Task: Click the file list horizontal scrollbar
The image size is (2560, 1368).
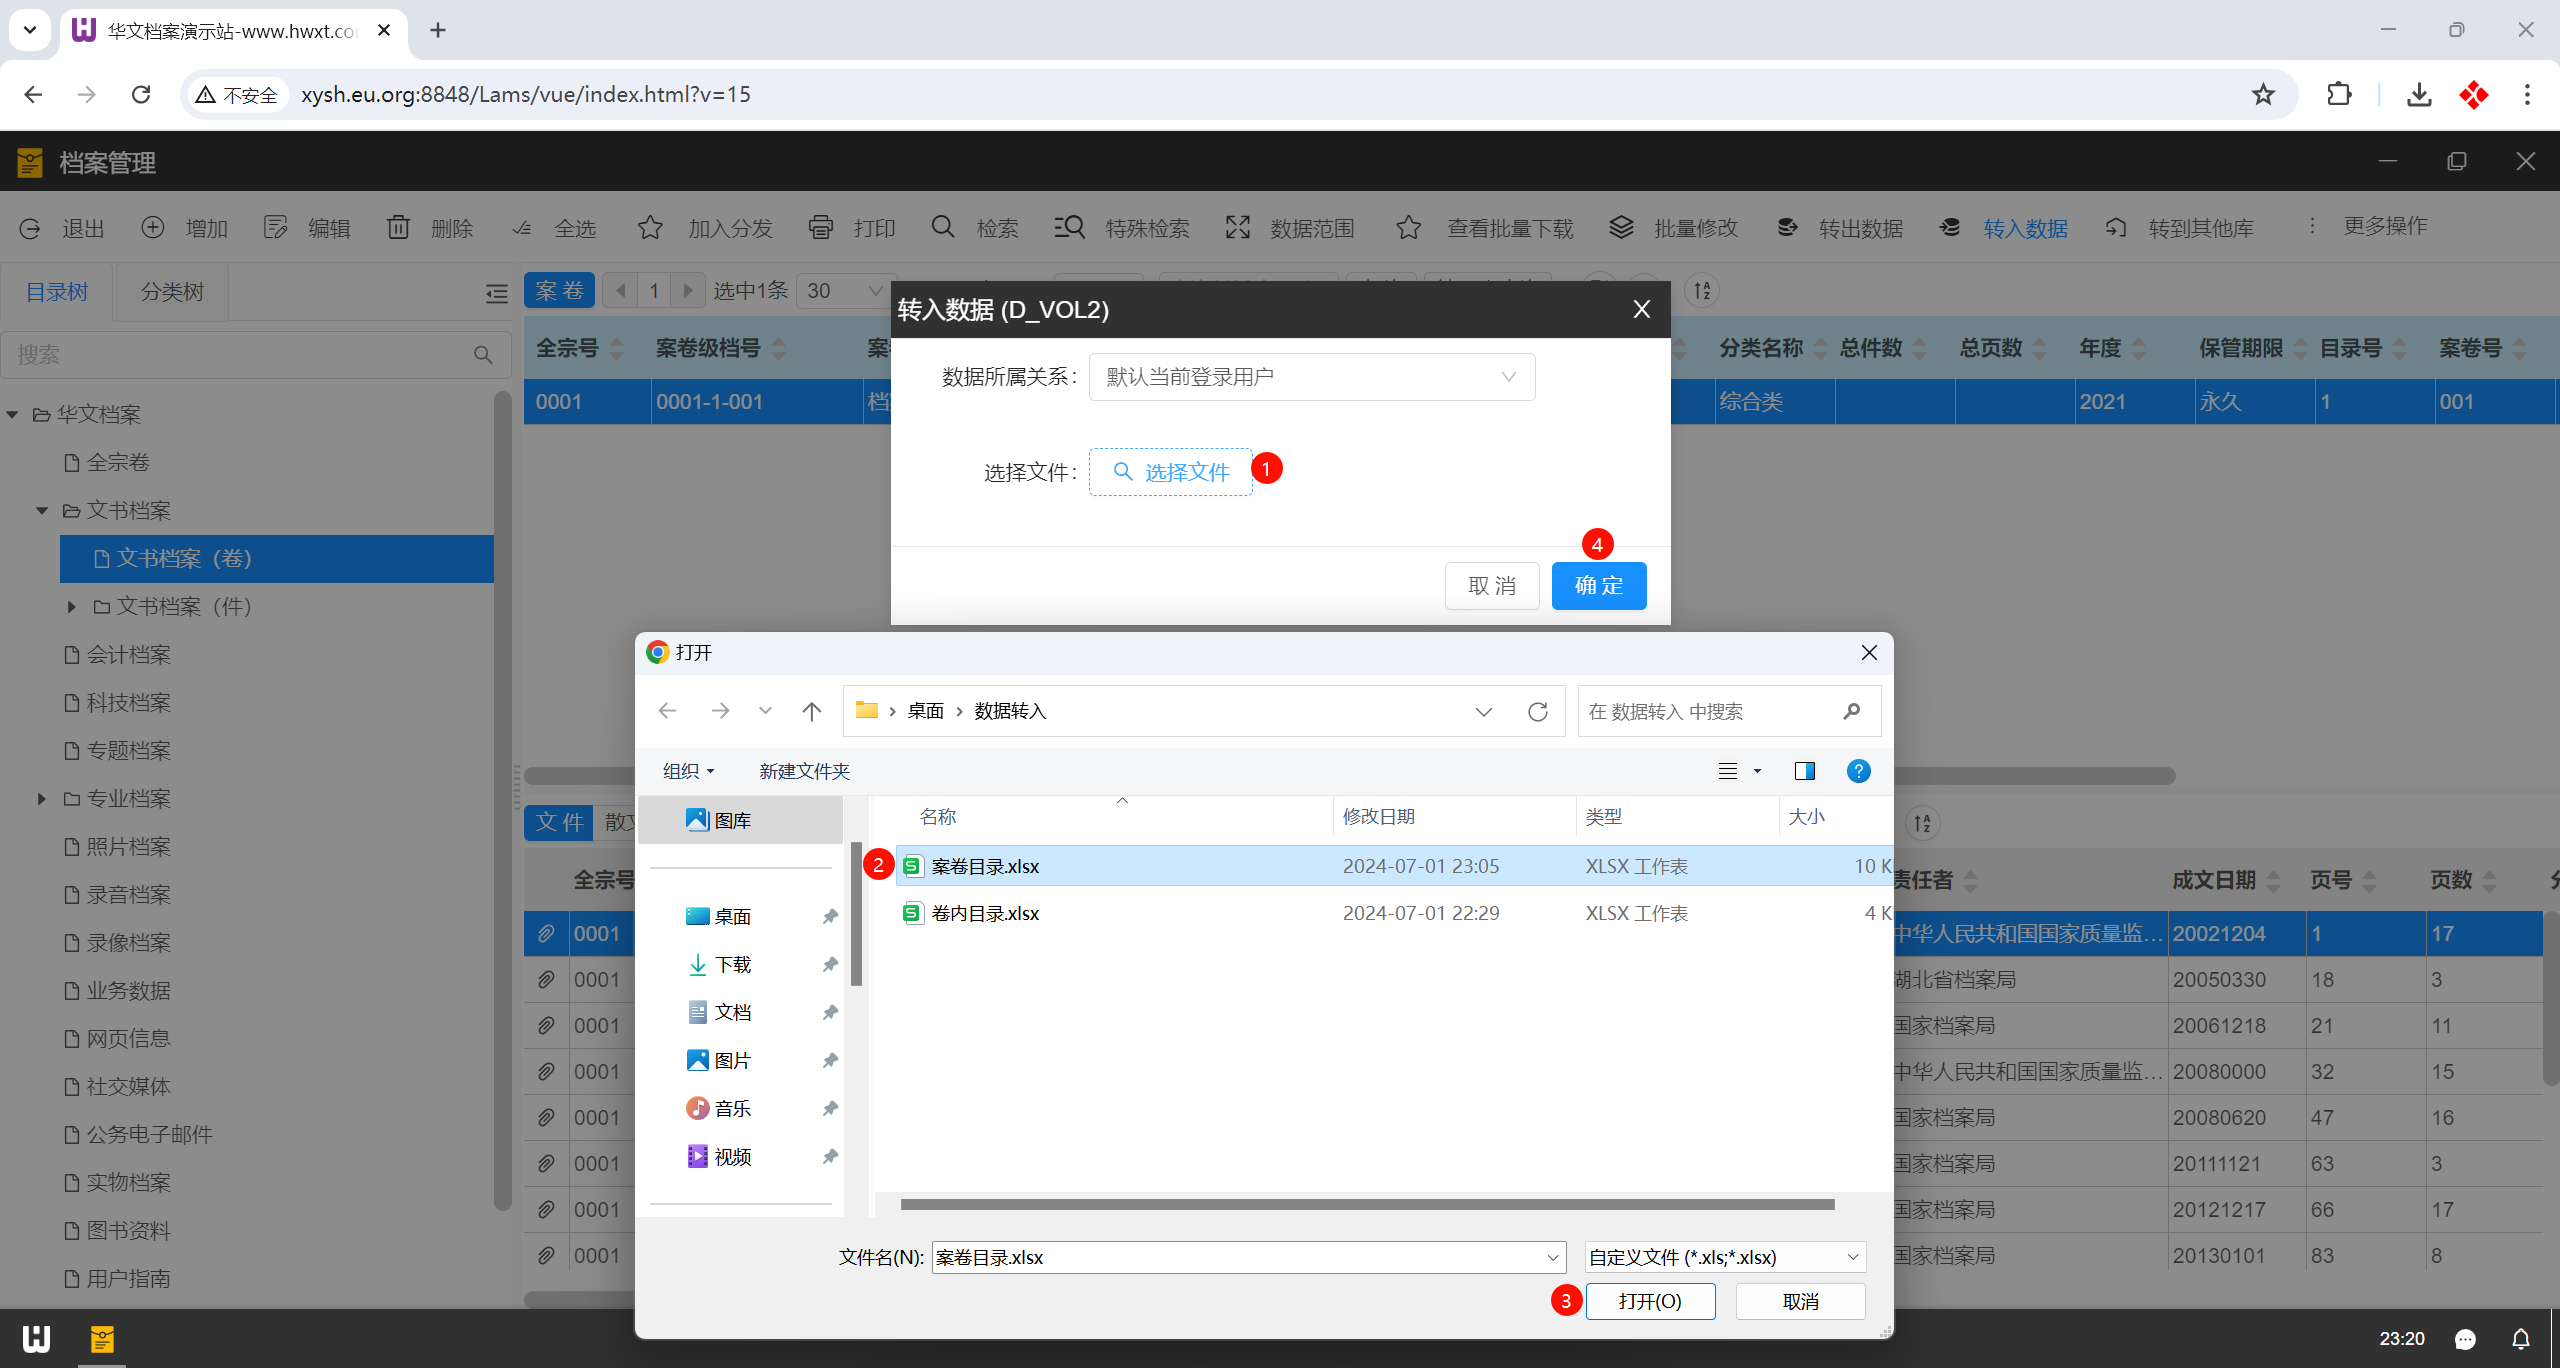Action: point(1366,1204)
